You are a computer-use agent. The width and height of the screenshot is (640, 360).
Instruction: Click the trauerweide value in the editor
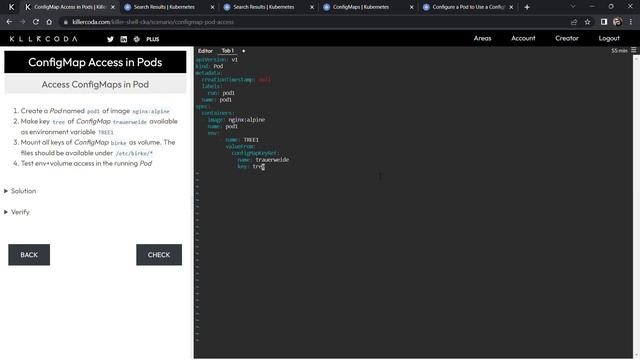coord(272,160)
